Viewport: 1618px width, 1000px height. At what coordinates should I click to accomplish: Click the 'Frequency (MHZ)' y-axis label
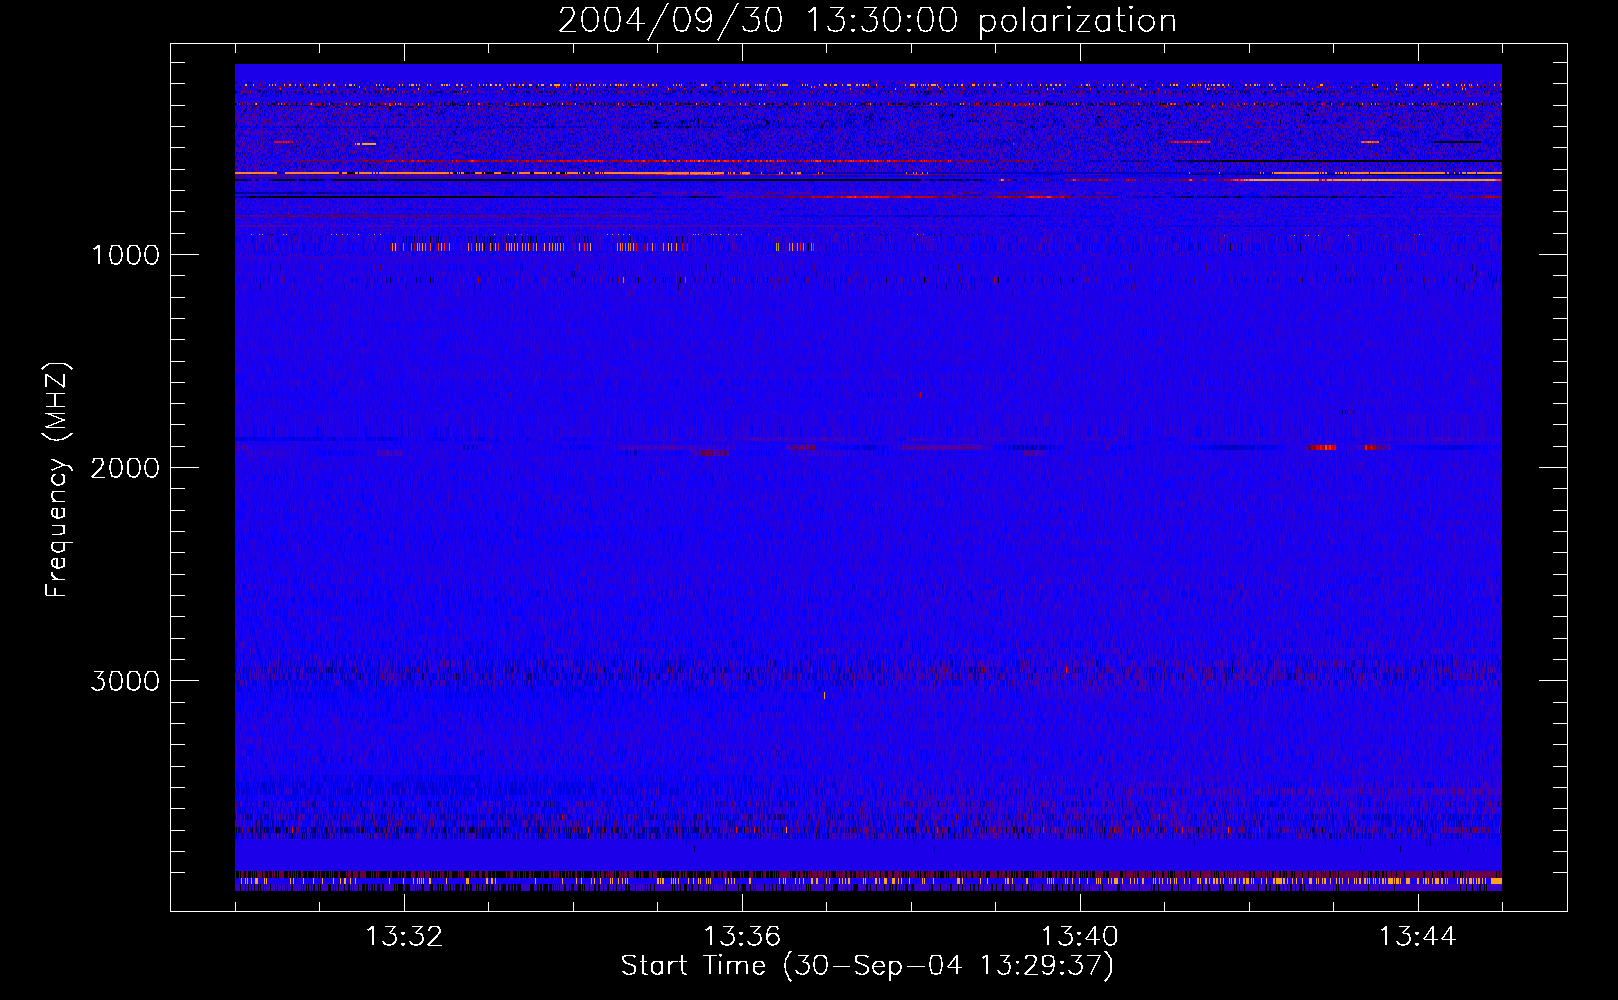click(57, 480)
